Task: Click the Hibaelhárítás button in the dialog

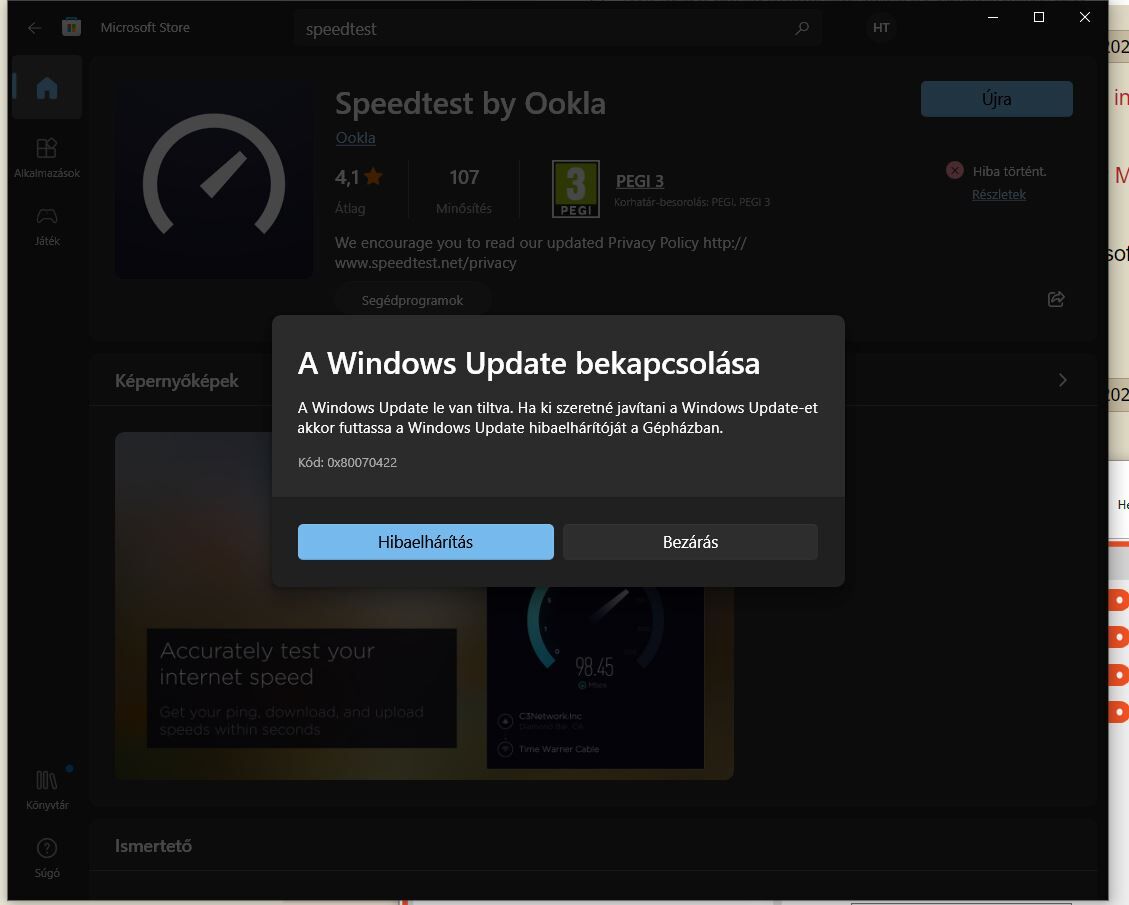Action: (426, 542)
